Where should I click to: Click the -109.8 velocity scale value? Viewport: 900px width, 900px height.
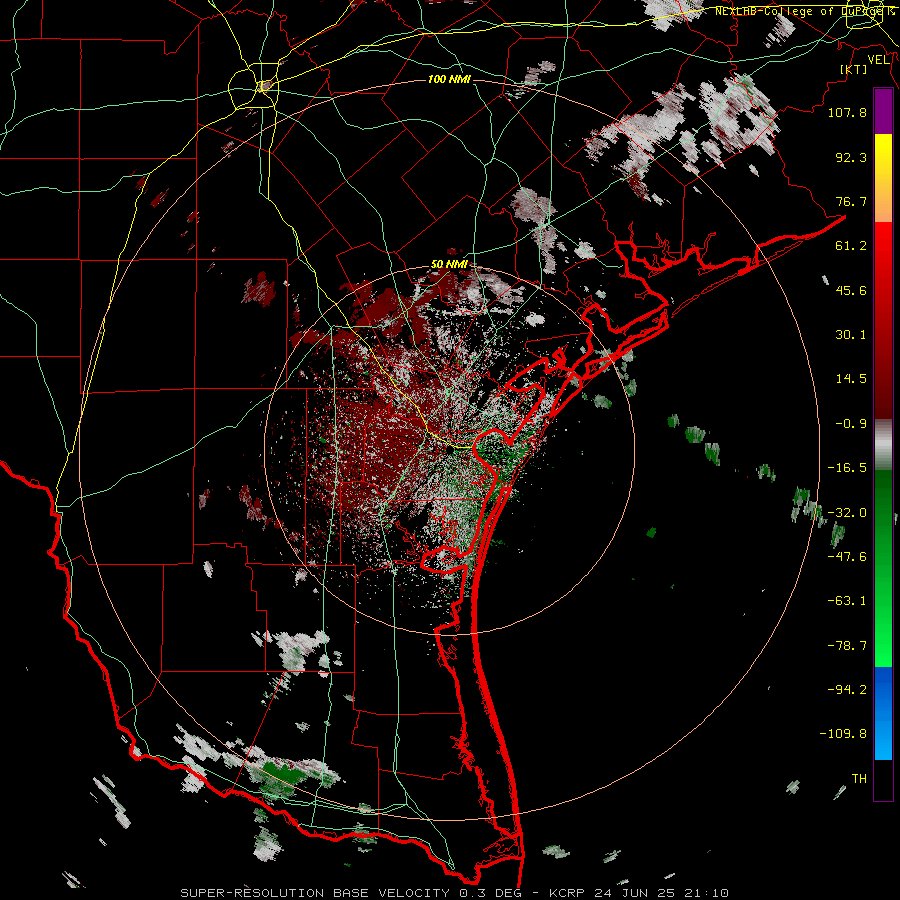(843, 734)
